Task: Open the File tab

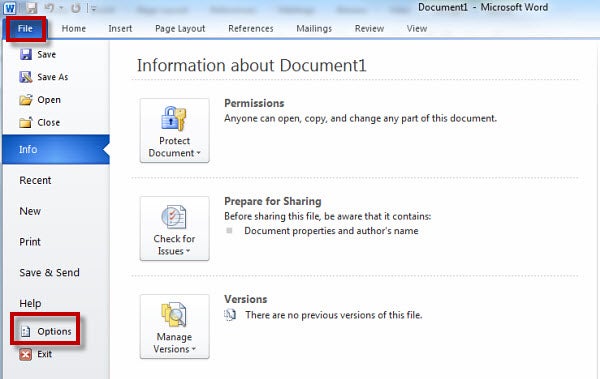Action: coord(26,28)
